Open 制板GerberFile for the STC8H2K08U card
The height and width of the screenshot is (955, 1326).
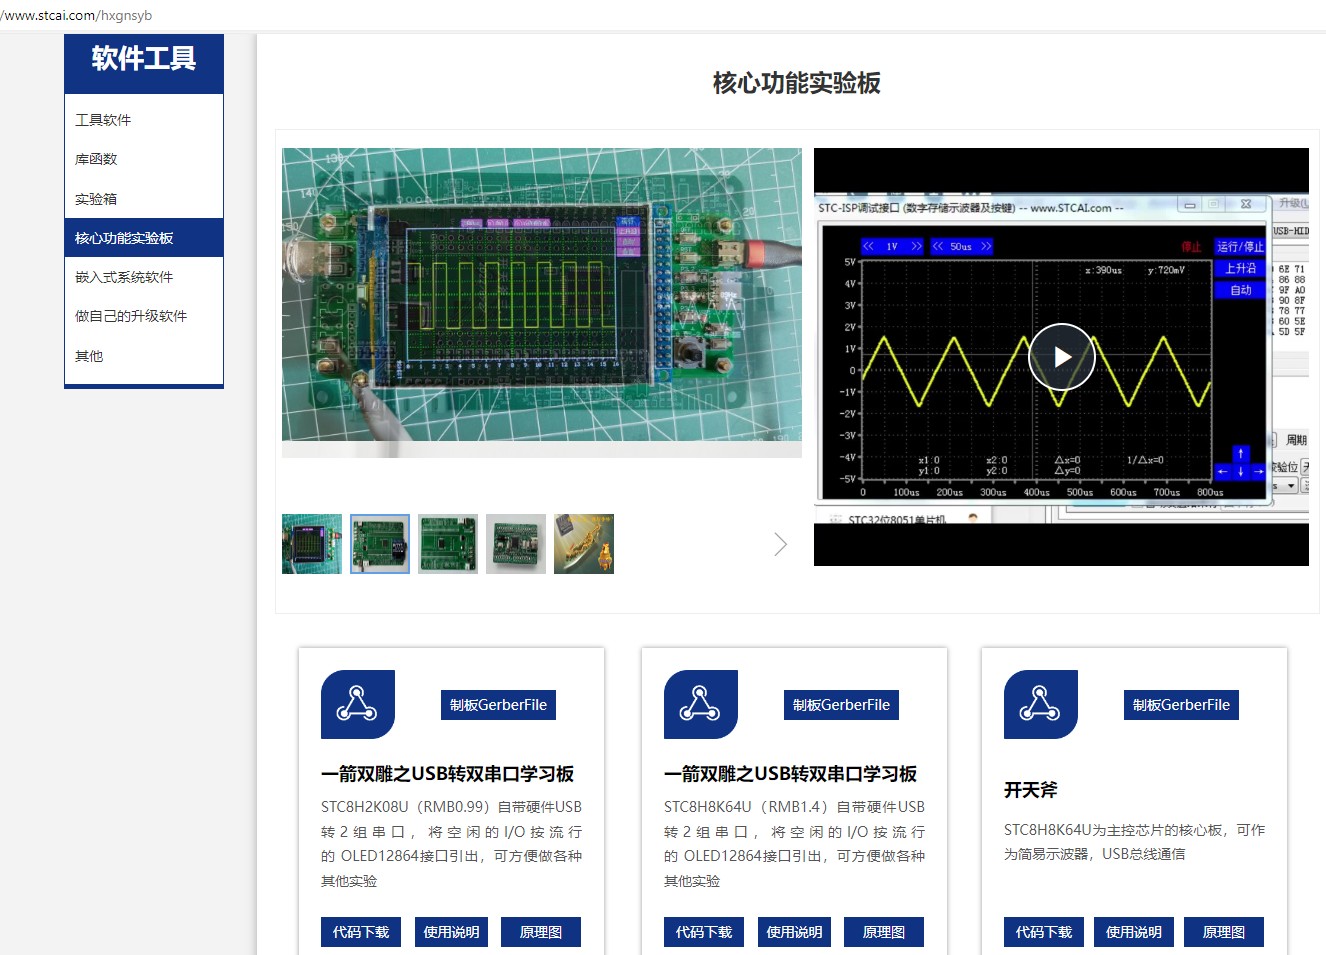(x=498, y=705)
